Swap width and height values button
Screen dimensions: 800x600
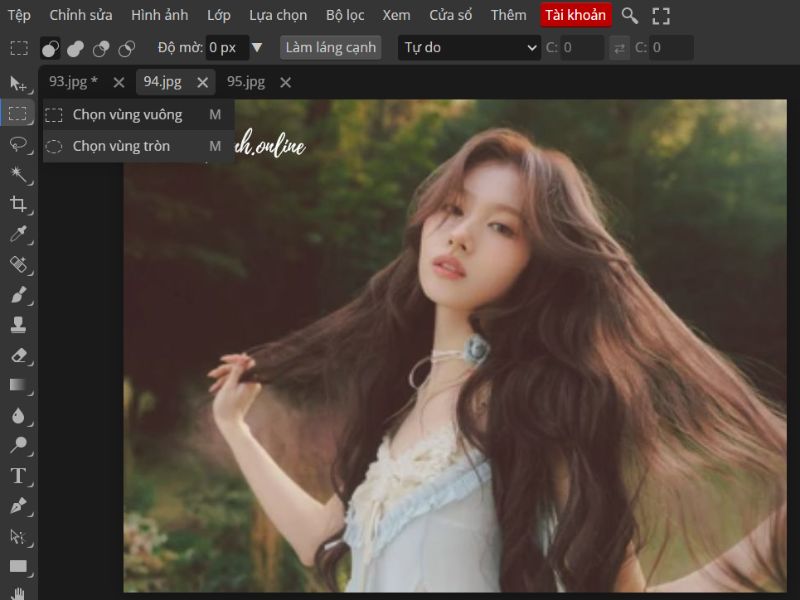click(619, 48)
